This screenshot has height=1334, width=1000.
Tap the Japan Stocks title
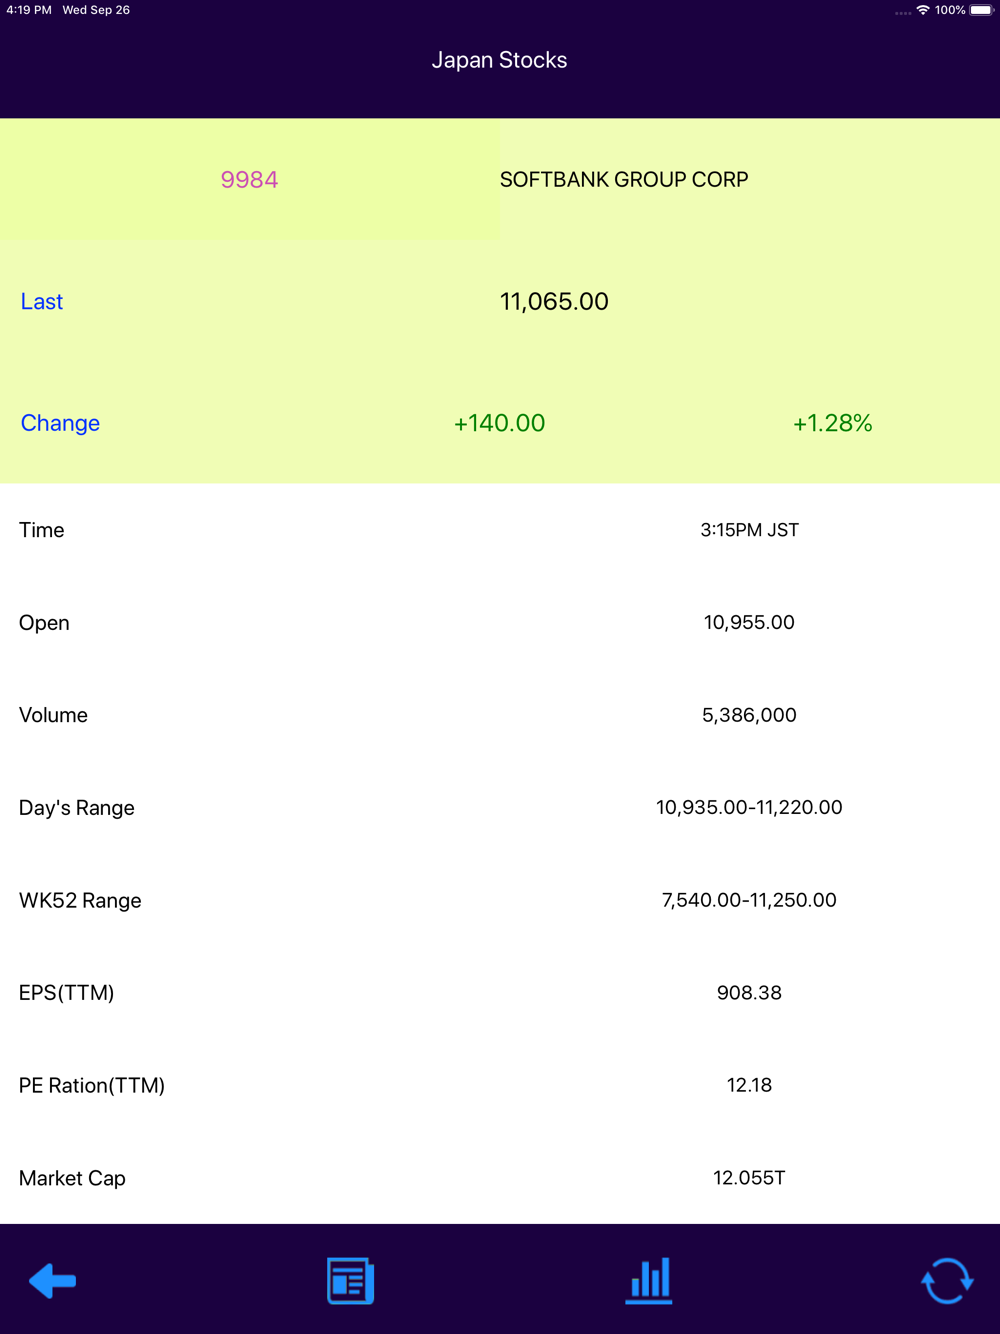coord(499,60)
